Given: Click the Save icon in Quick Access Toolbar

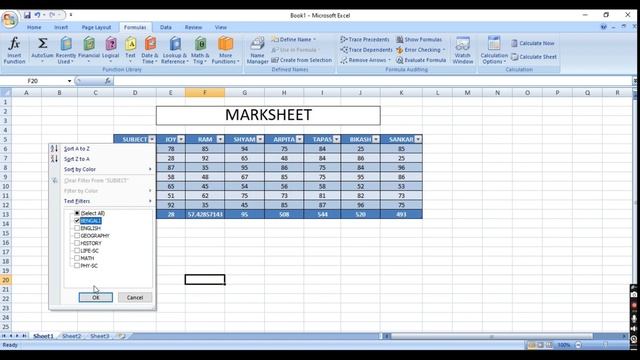Looking at the screenshot, I should pos(27,15).
